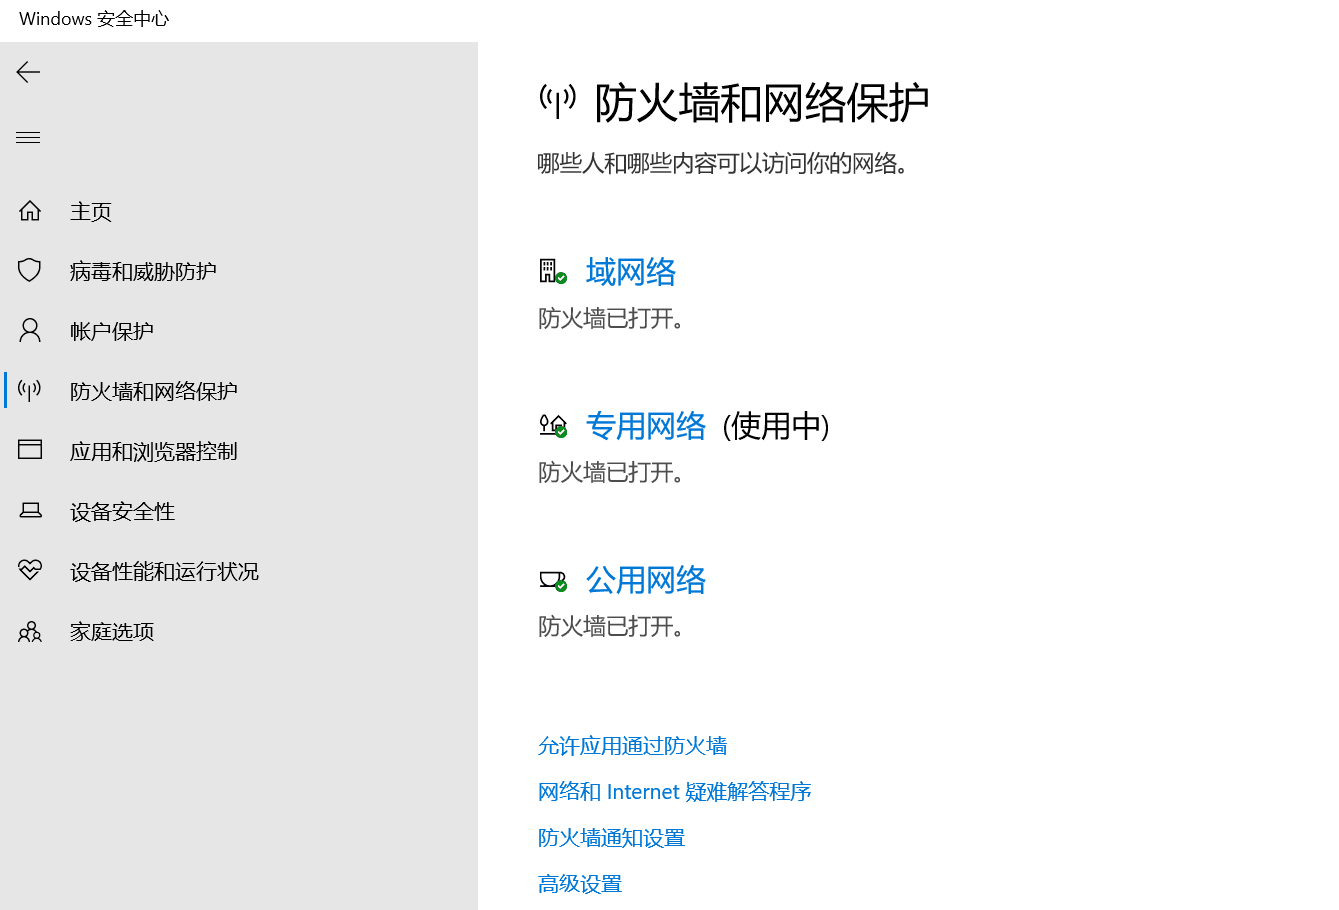Open the 应用和浏览器控制 icon
The height and width of the screenshot is (910, 1339).
coord(29,450)
